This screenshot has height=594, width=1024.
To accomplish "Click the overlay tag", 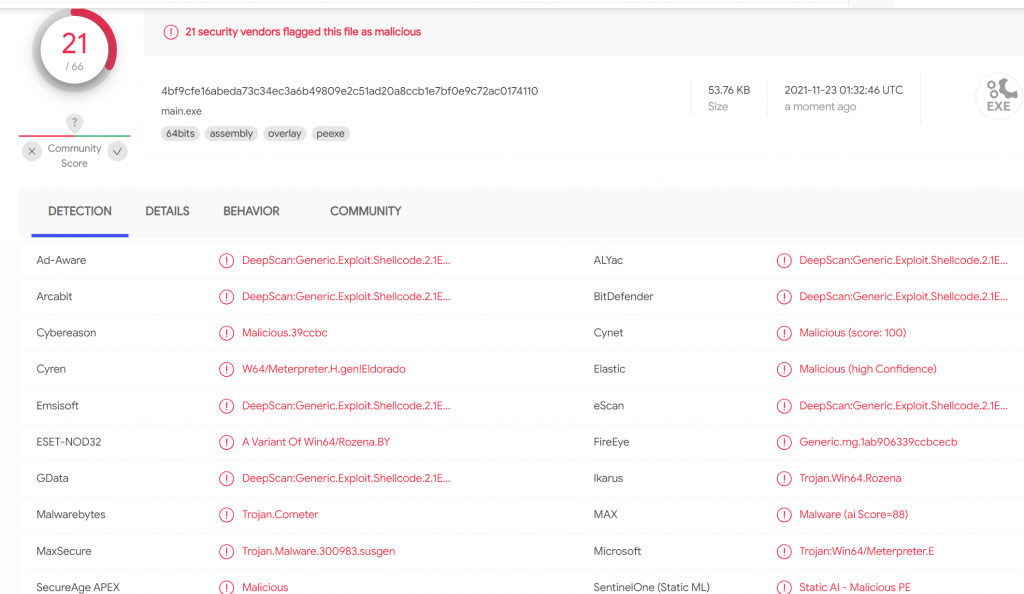I will [x=285, y=134].
